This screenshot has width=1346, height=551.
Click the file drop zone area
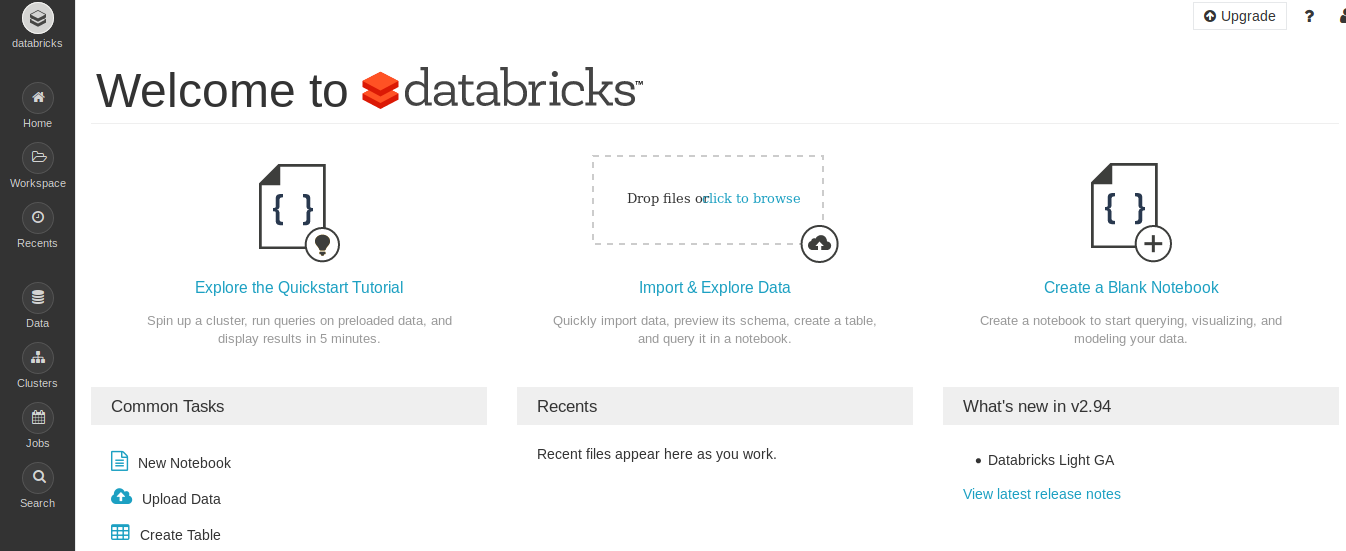point(708,200)
